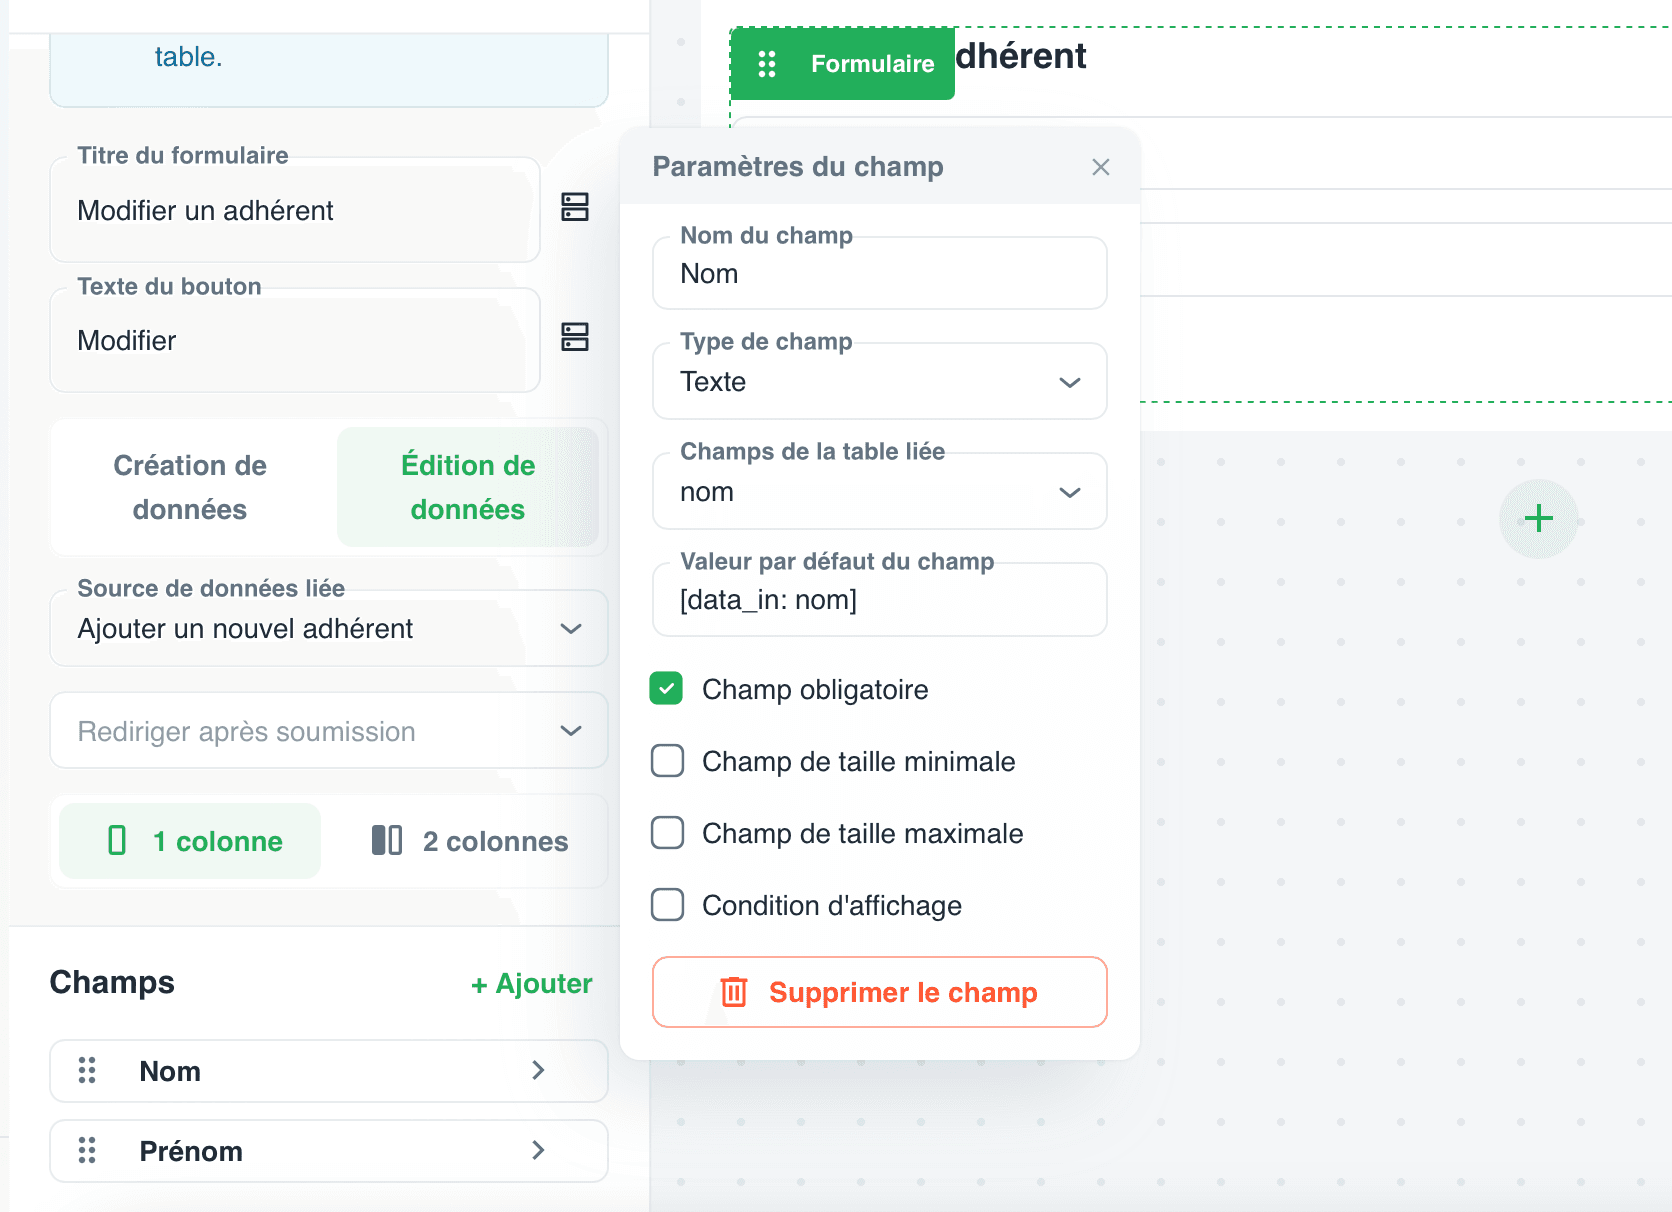Choose 1 colonne layout
The height and width of the screenshot is (1212, 1672).
pyautogui.click(x=190, y=841)
